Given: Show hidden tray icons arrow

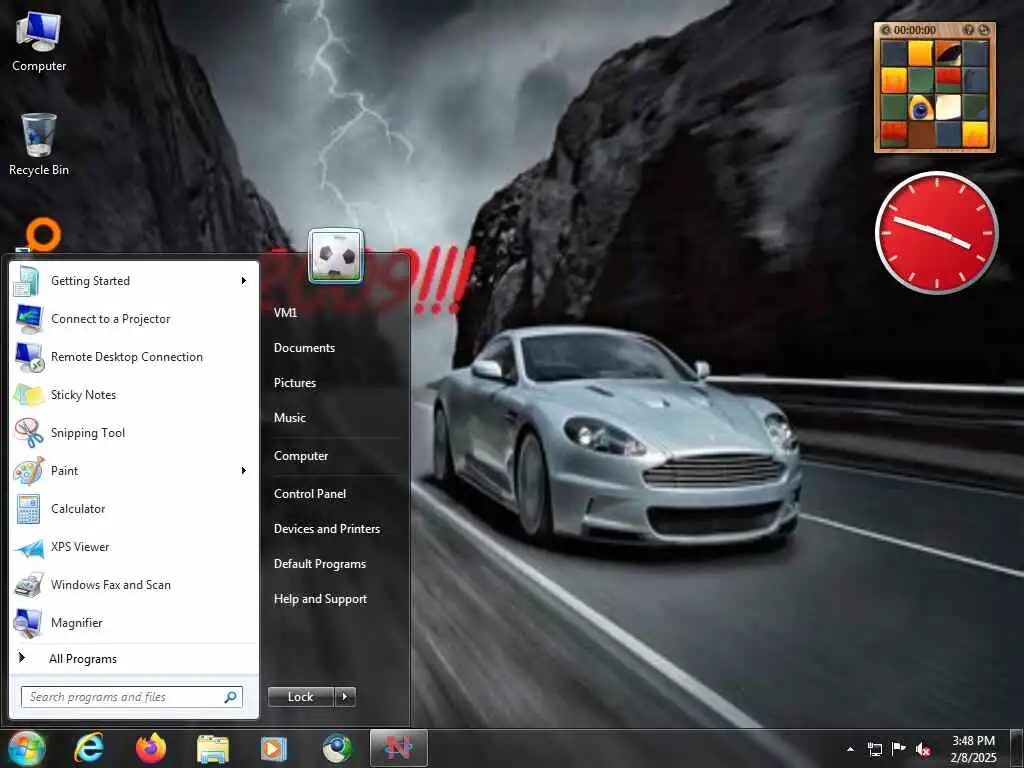Looking at the screenshot, I should [x=850, y=749].
